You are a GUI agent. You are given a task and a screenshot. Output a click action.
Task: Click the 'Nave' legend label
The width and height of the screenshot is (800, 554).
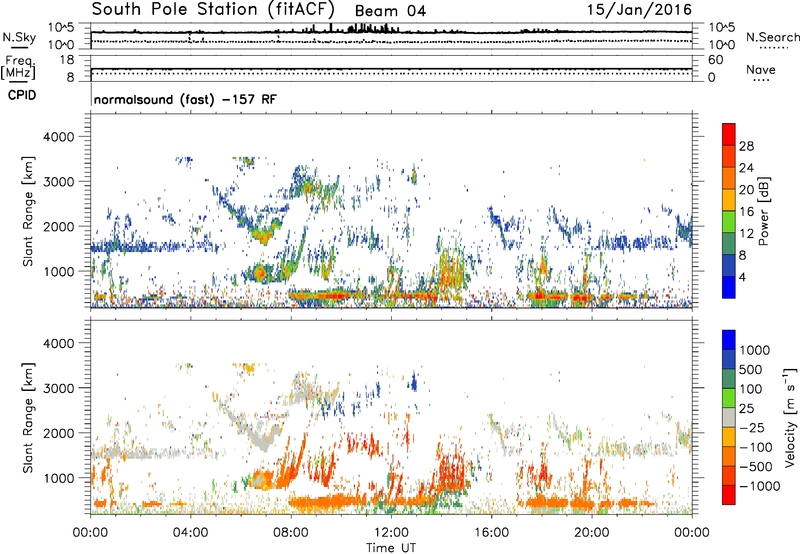coord(760,69)
